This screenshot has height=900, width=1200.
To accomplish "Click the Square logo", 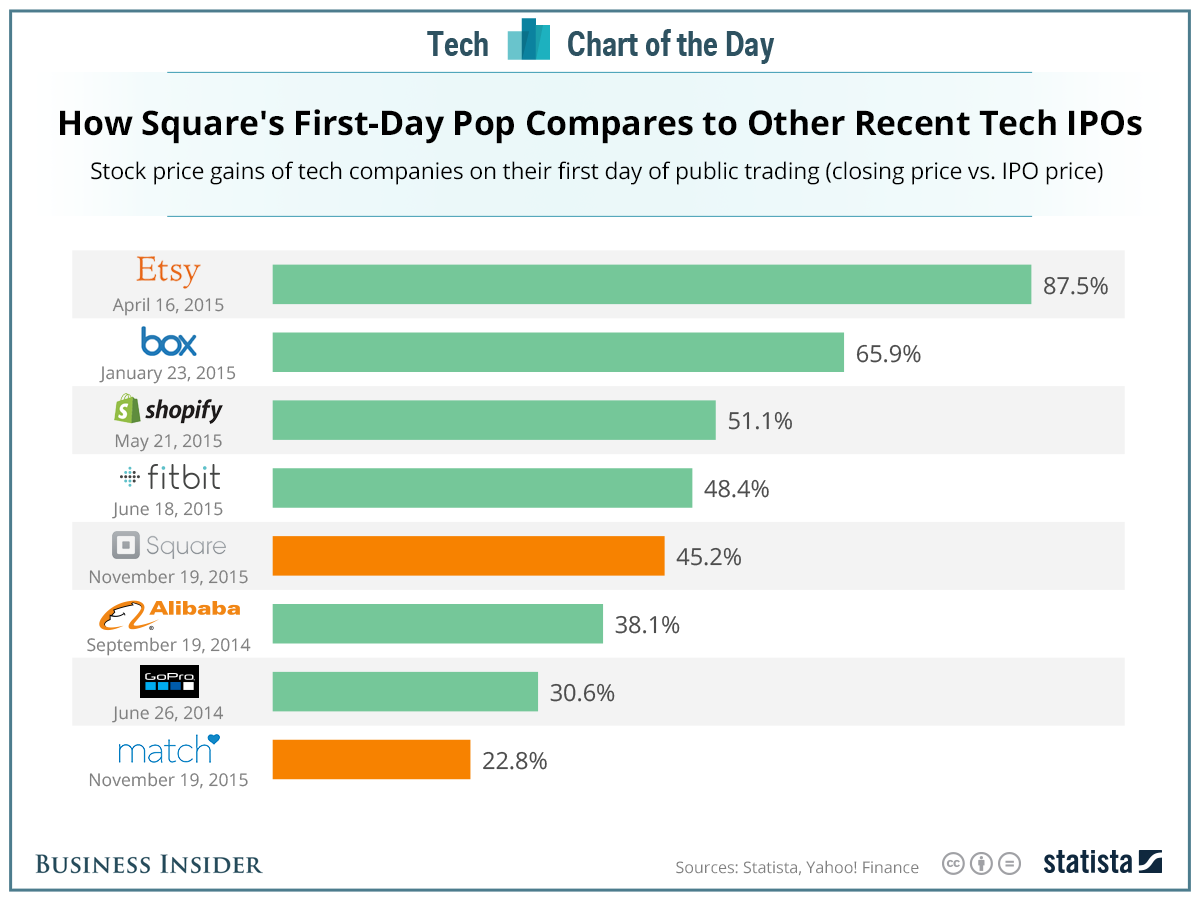I will point(169,546).
